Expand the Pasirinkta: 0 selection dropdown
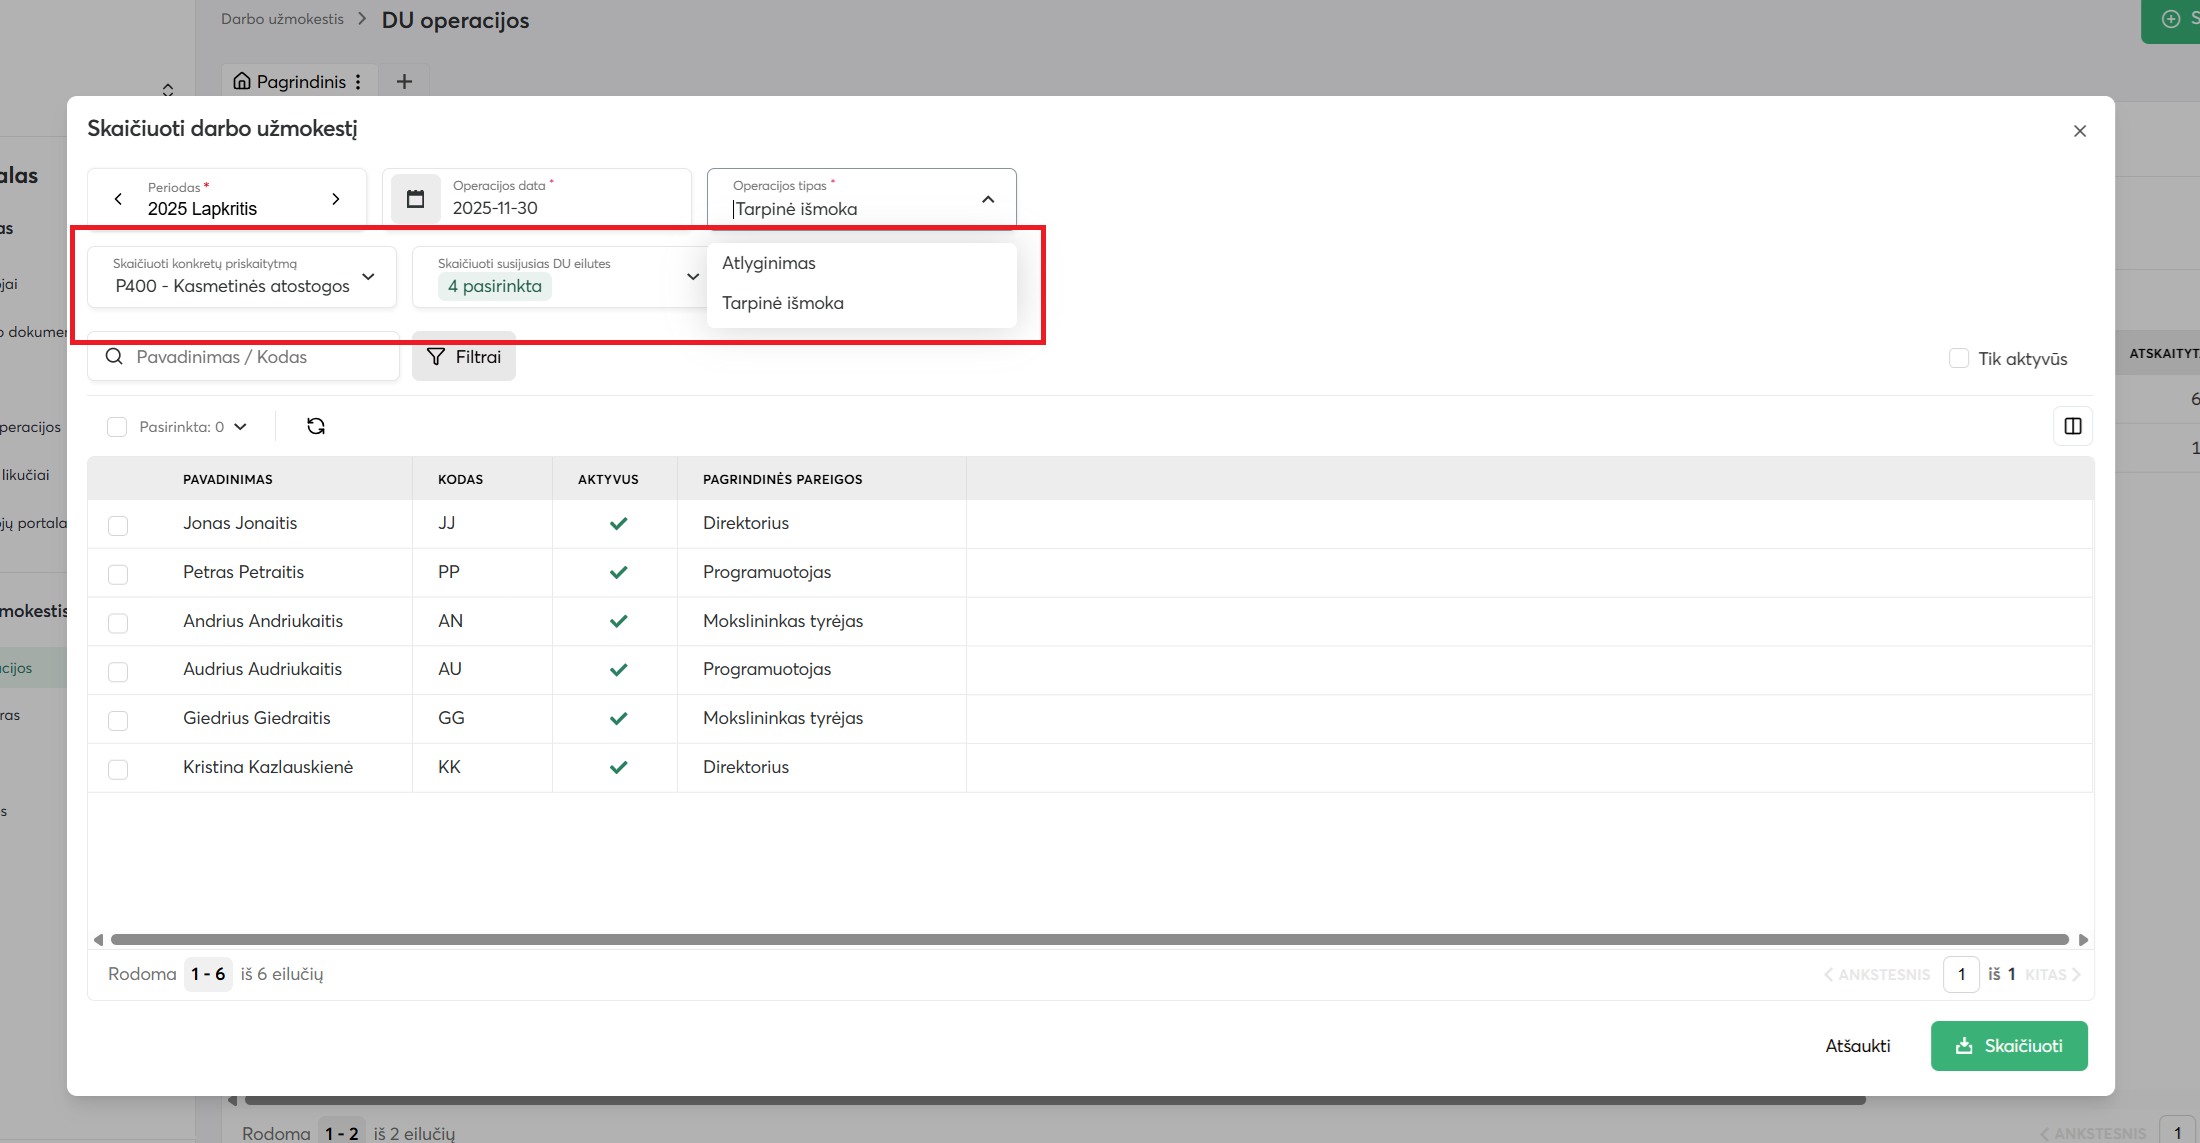The image size is (2200, 1143). (241, 427)
